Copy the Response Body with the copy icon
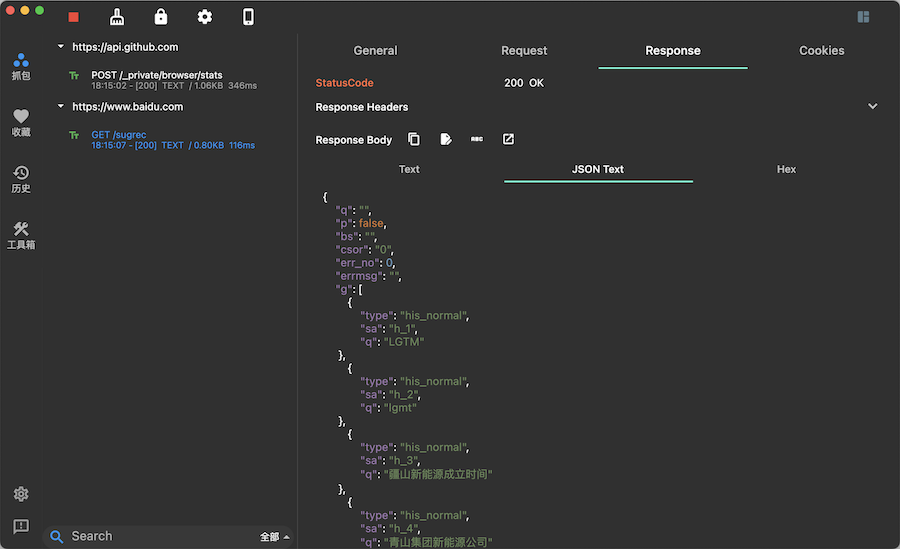 (414, 139)
